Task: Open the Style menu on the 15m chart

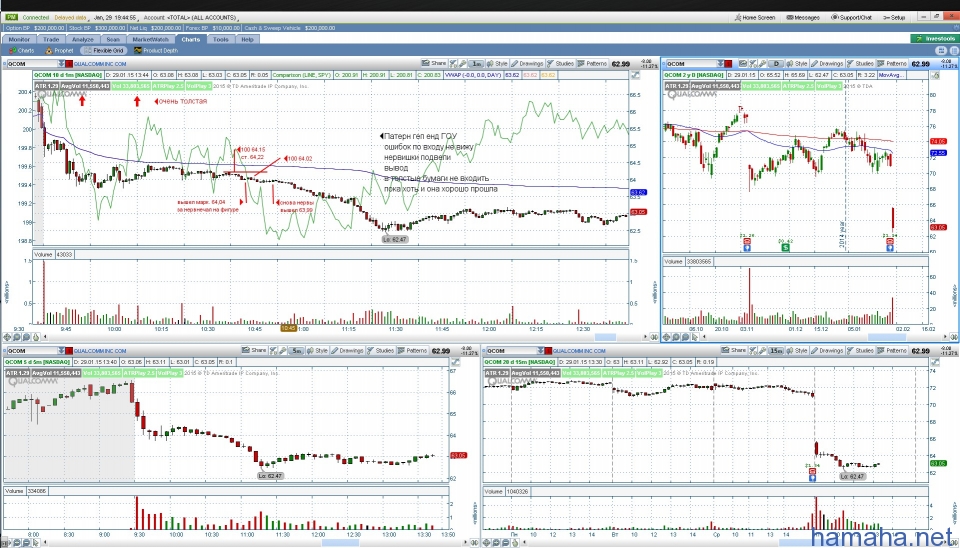Action: coord(798,350)
